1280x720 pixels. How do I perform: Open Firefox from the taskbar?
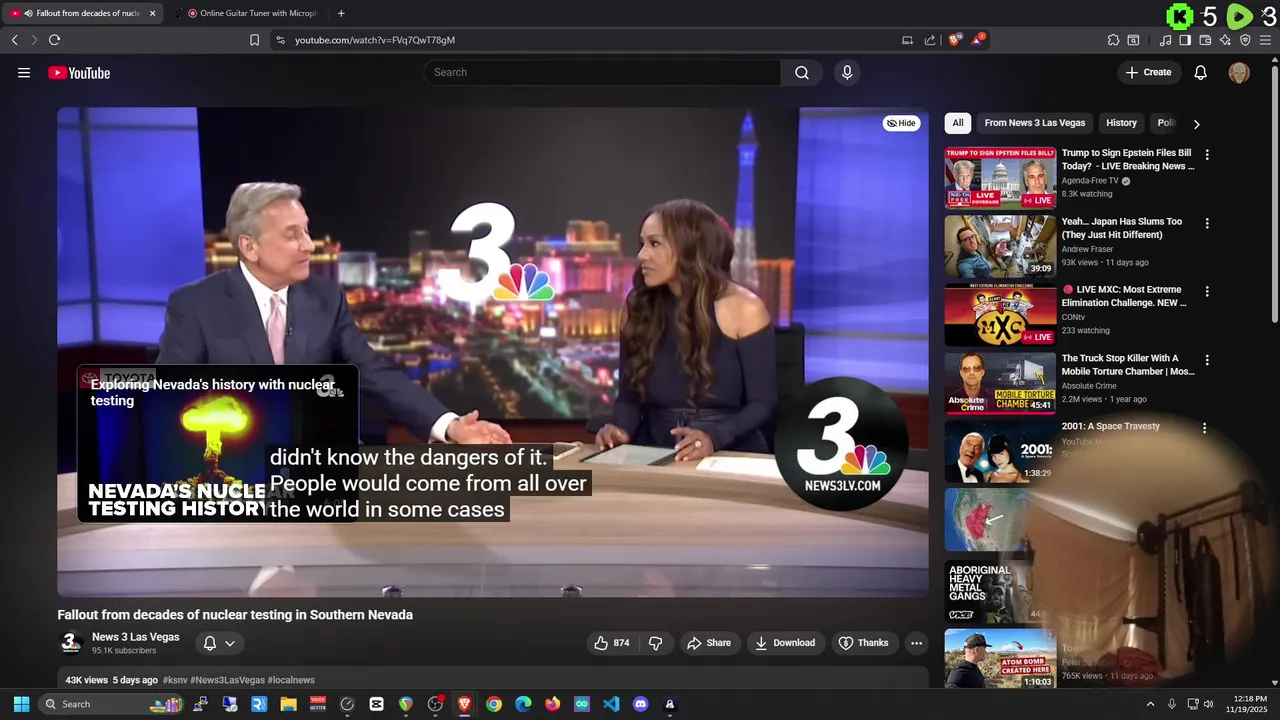point(553,704)
